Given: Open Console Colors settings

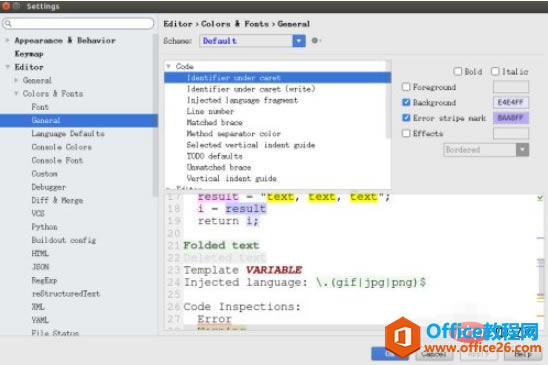Looking at the screenshot, I should click(x=62, y=147).
